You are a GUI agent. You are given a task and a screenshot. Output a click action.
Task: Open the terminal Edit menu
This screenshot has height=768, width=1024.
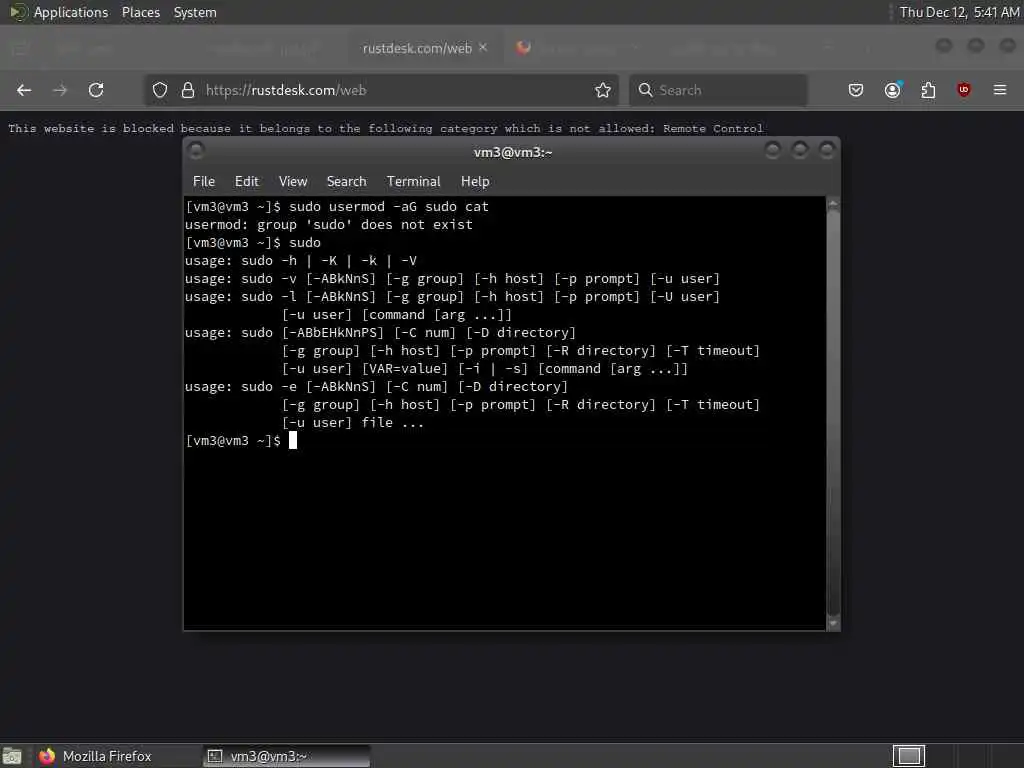(x=247, y=182)
